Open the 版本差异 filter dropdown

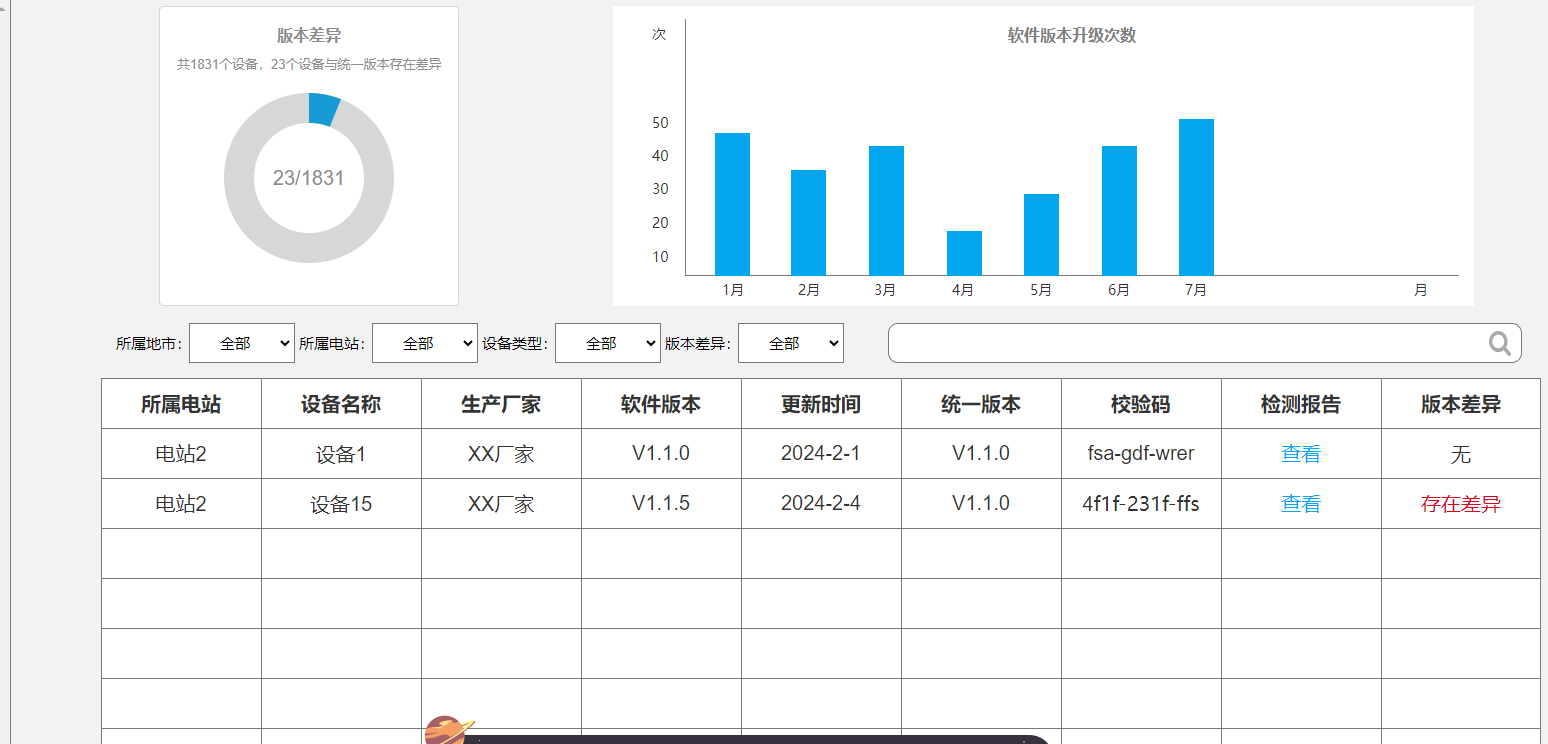click(x=791, y=343)
